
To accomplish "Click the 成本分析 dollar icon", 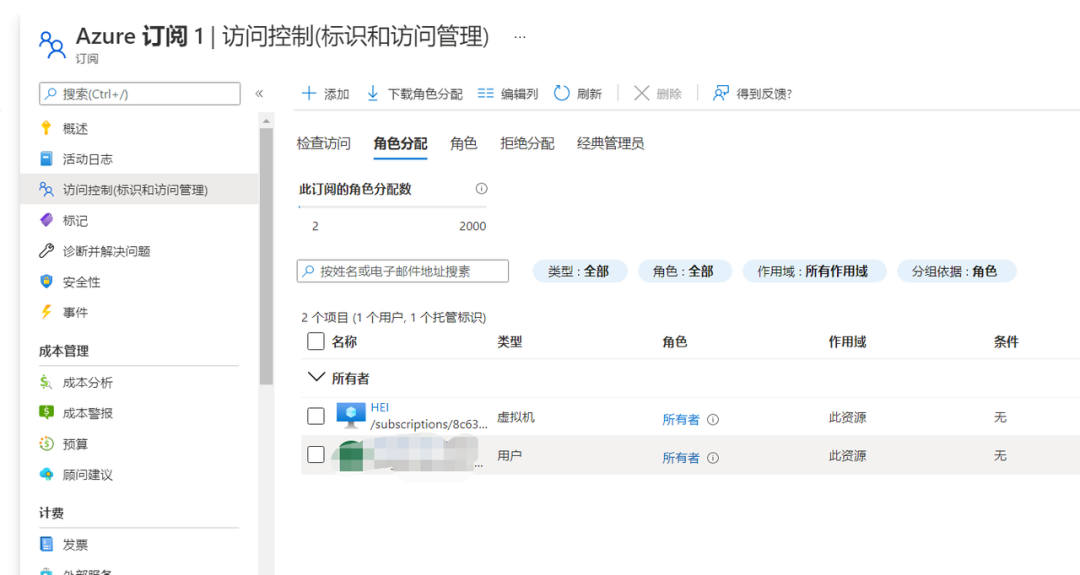I will click(x=46, y=382).
